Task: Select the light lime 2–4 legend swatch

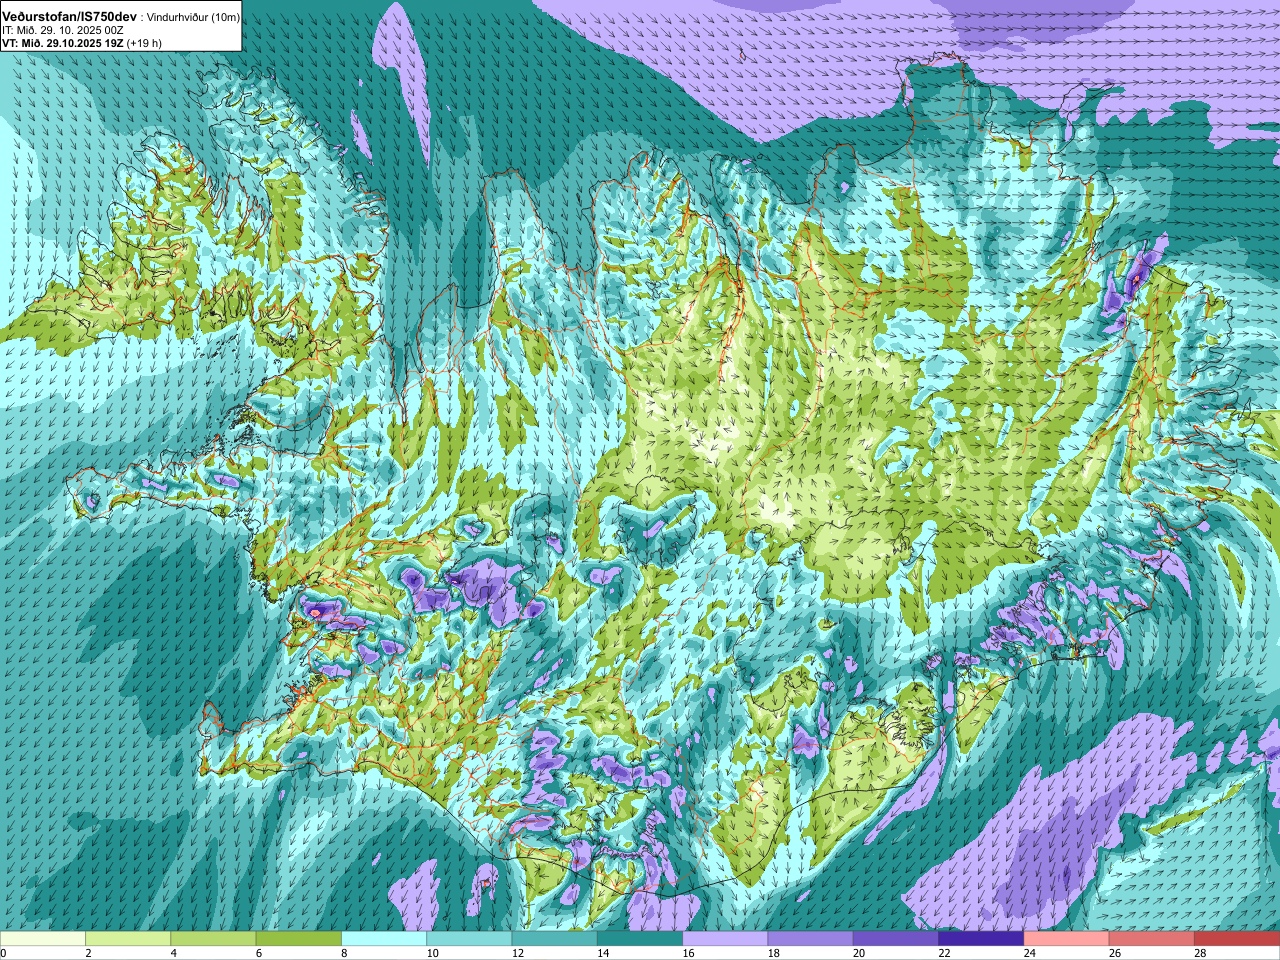Action: 128,938
